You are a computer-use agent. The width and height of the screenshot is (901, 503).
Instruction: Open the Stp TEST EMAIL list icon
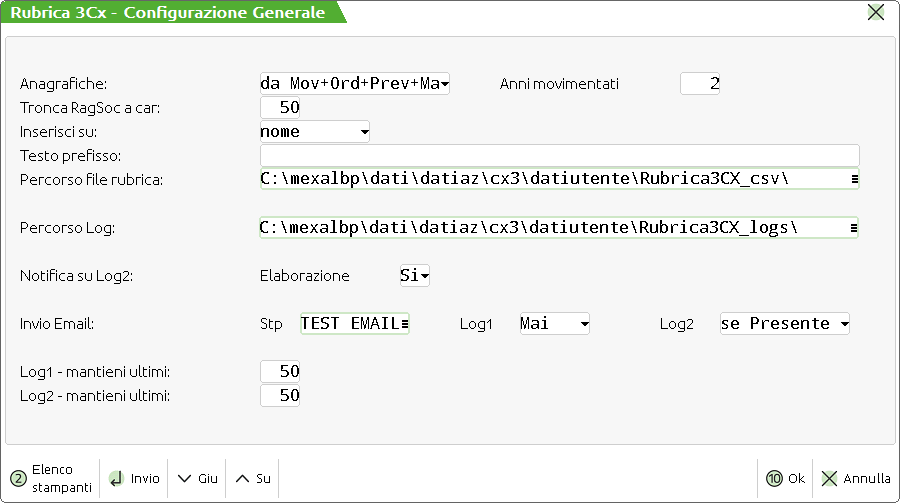[x=404, y=324]
